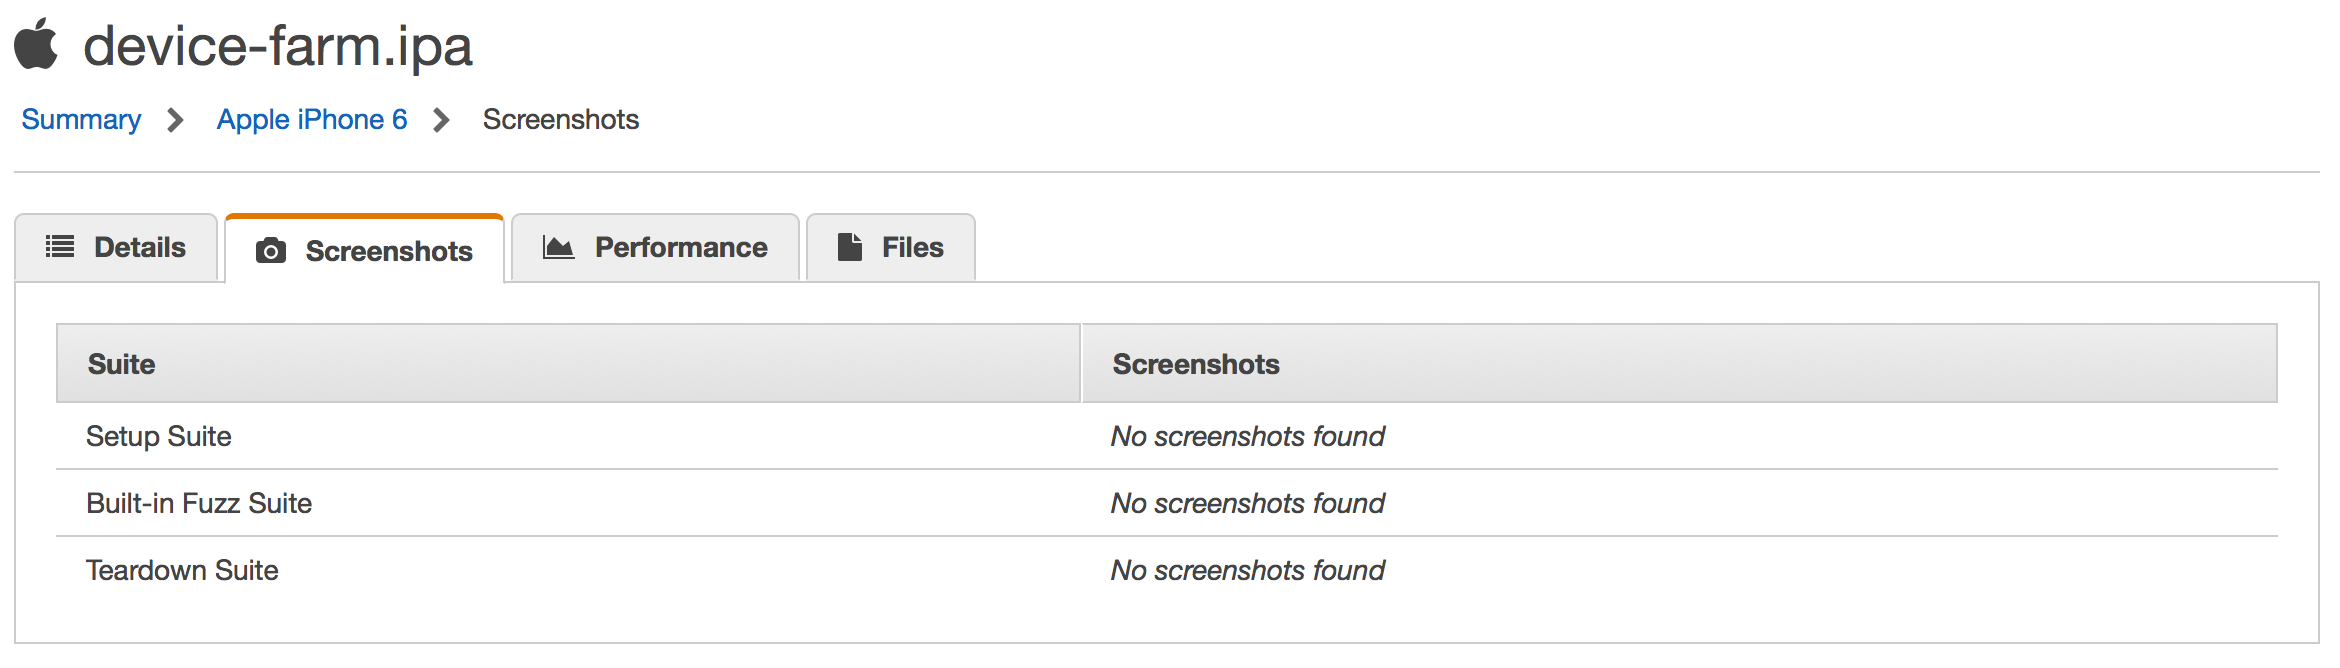Screen dimensions: 2340x668
Task: Click the Suite column header
Action: click(121, 364)
